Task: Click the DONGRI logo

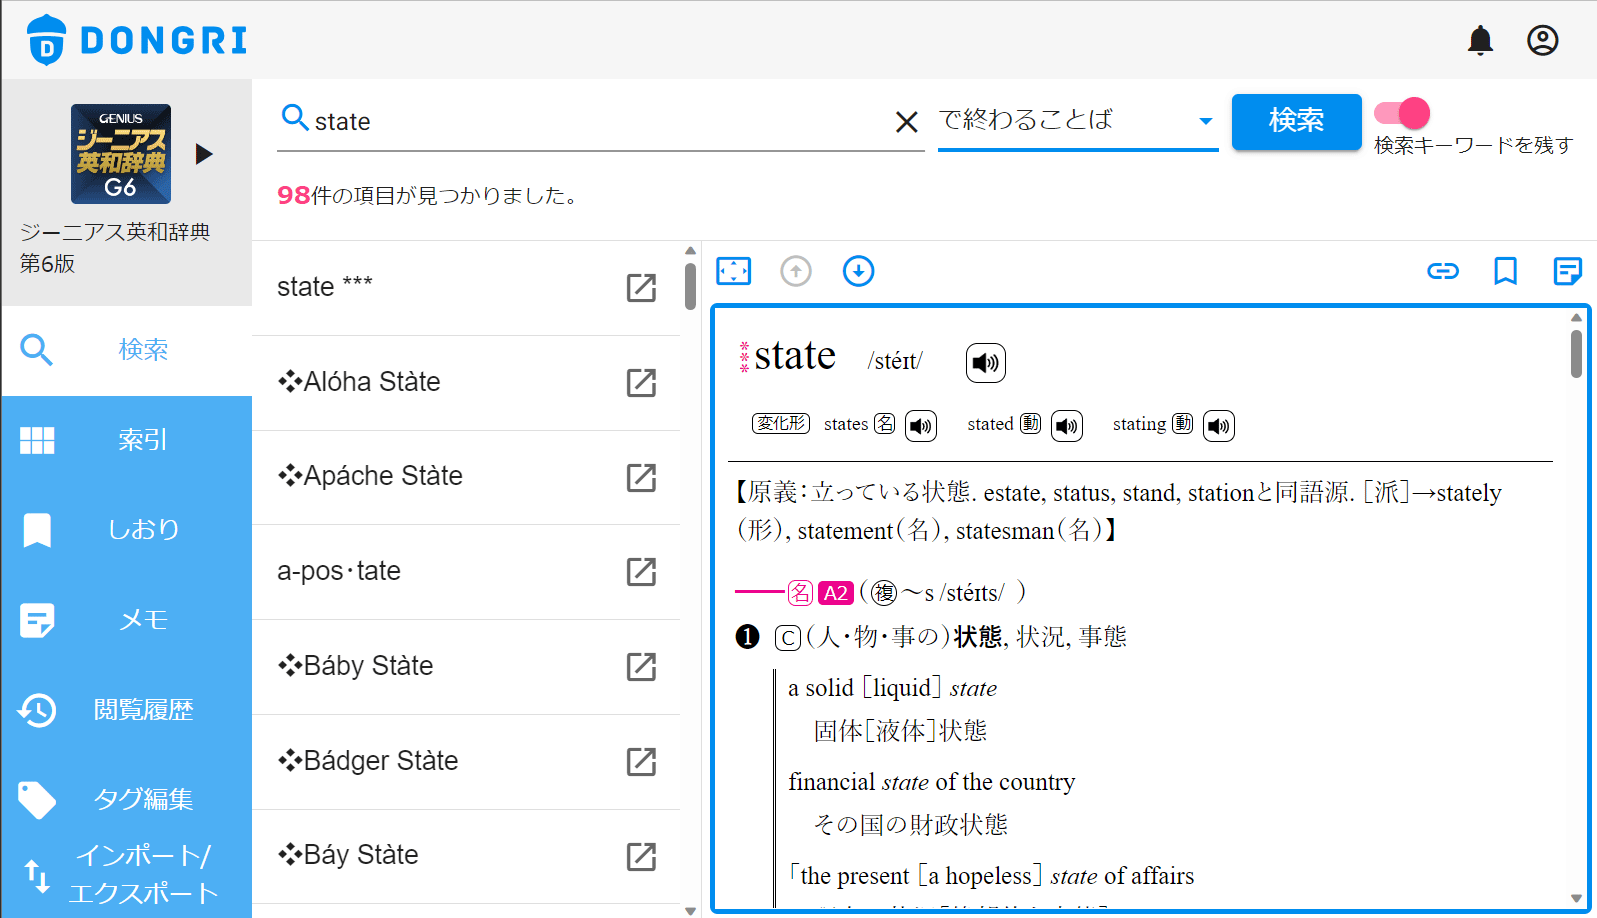Action: [x=137, y=40]
